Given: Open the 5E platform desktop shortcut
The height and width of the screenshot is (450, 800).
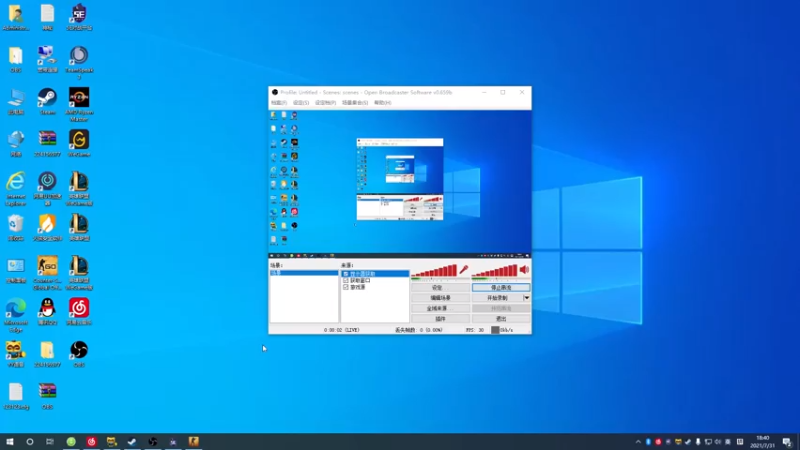Looking at the screenshot, I should (79, 17).
